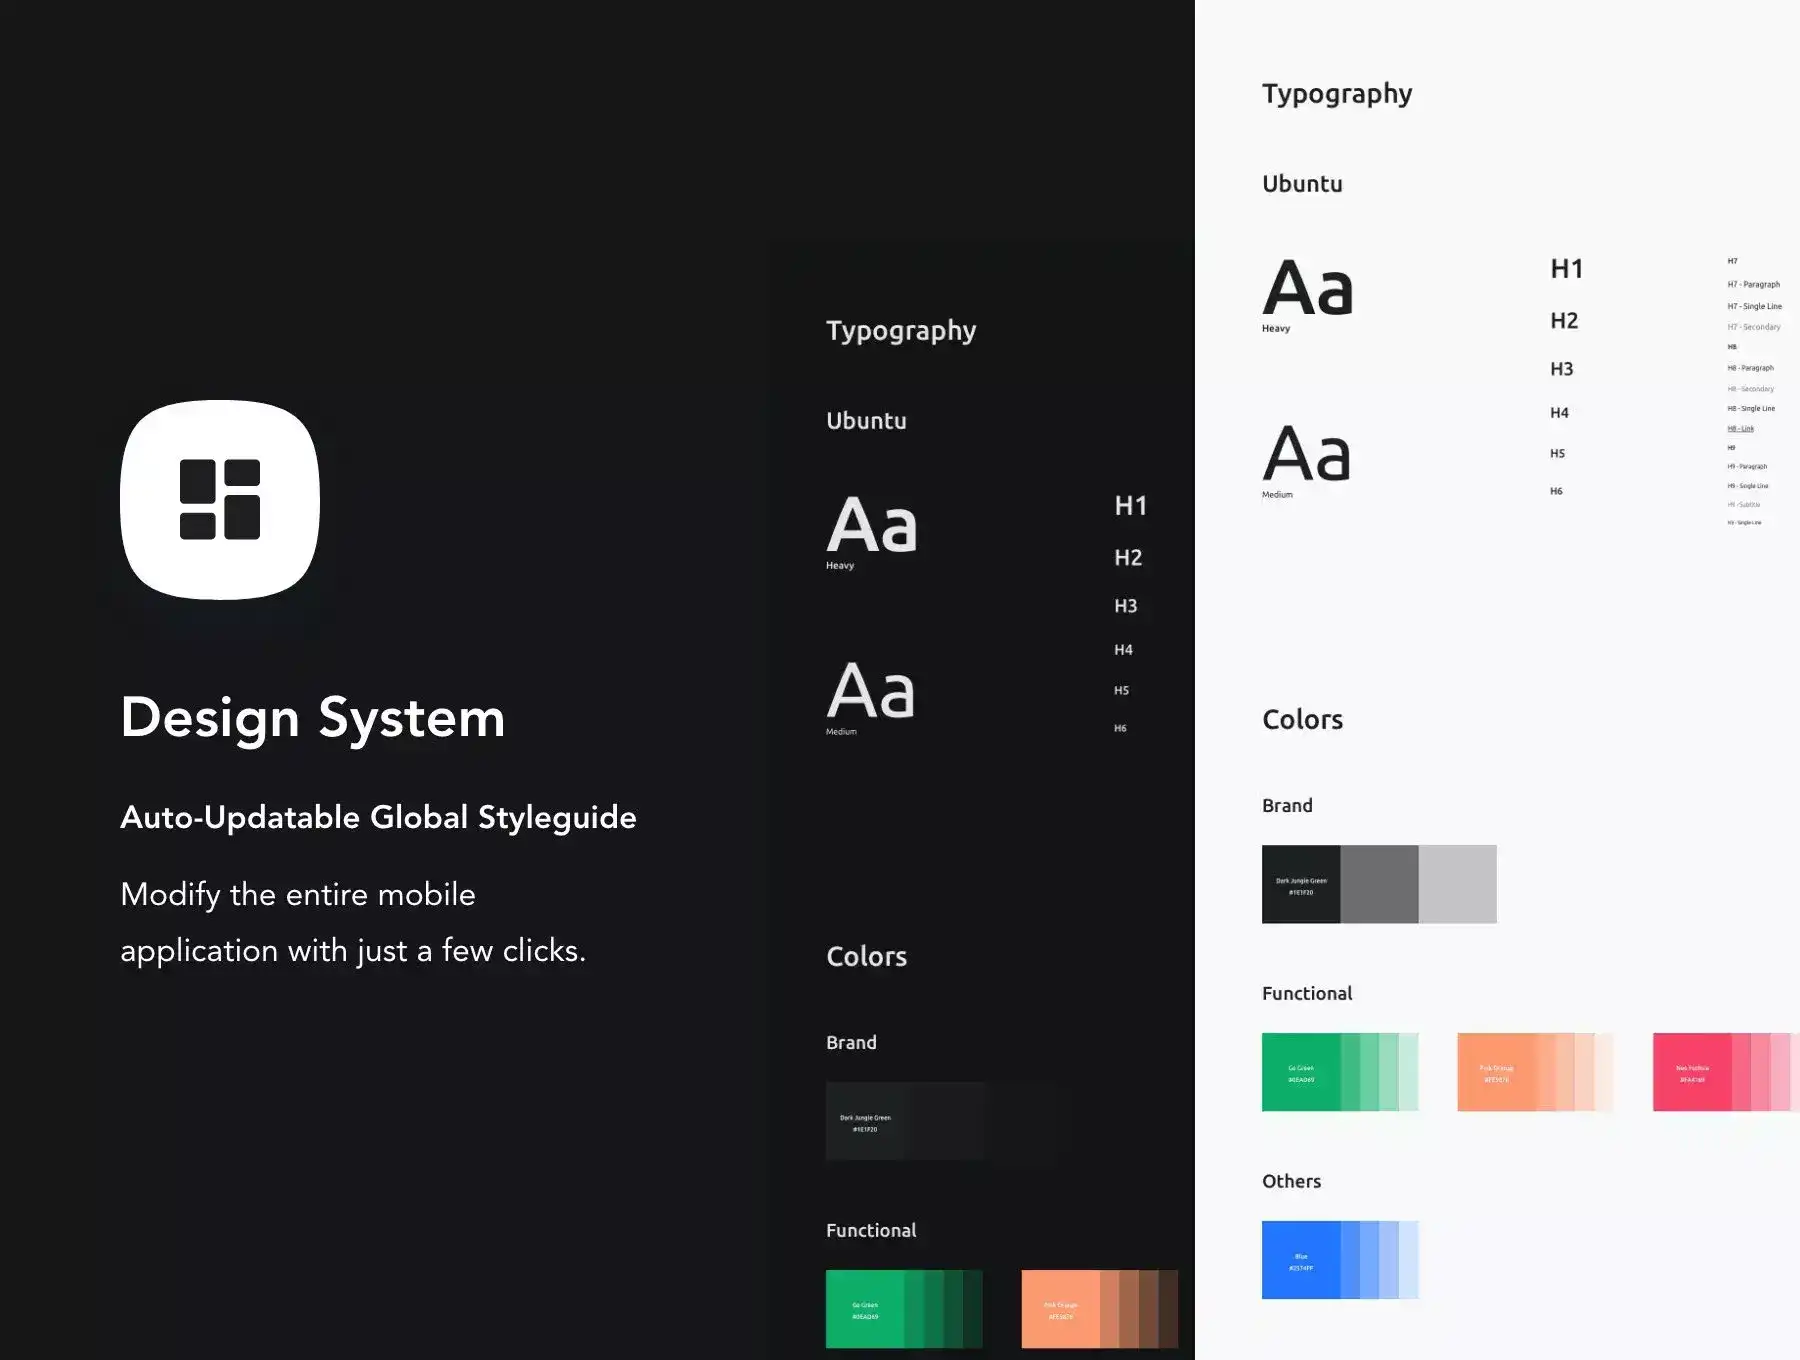Click the Heavy 'Aa' sample in light panel
This screenshot has height=1360, width=1800.
1307,289
